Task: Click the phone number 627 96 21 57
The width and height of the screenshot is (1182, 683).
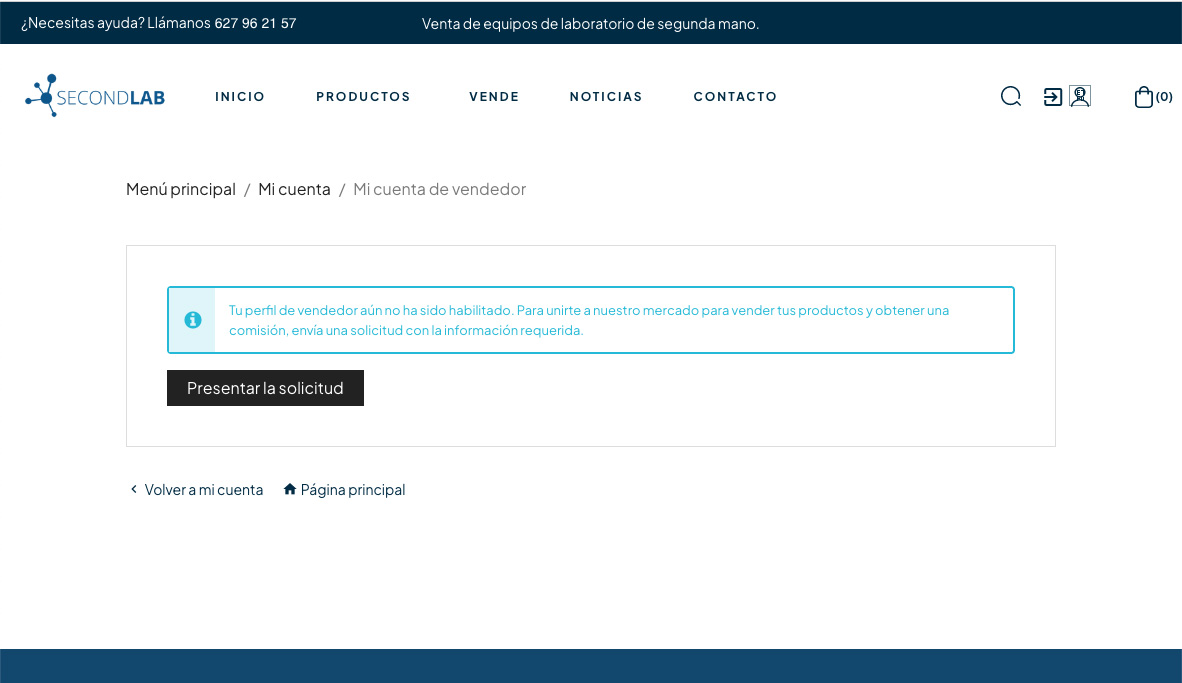Action: 255,23
